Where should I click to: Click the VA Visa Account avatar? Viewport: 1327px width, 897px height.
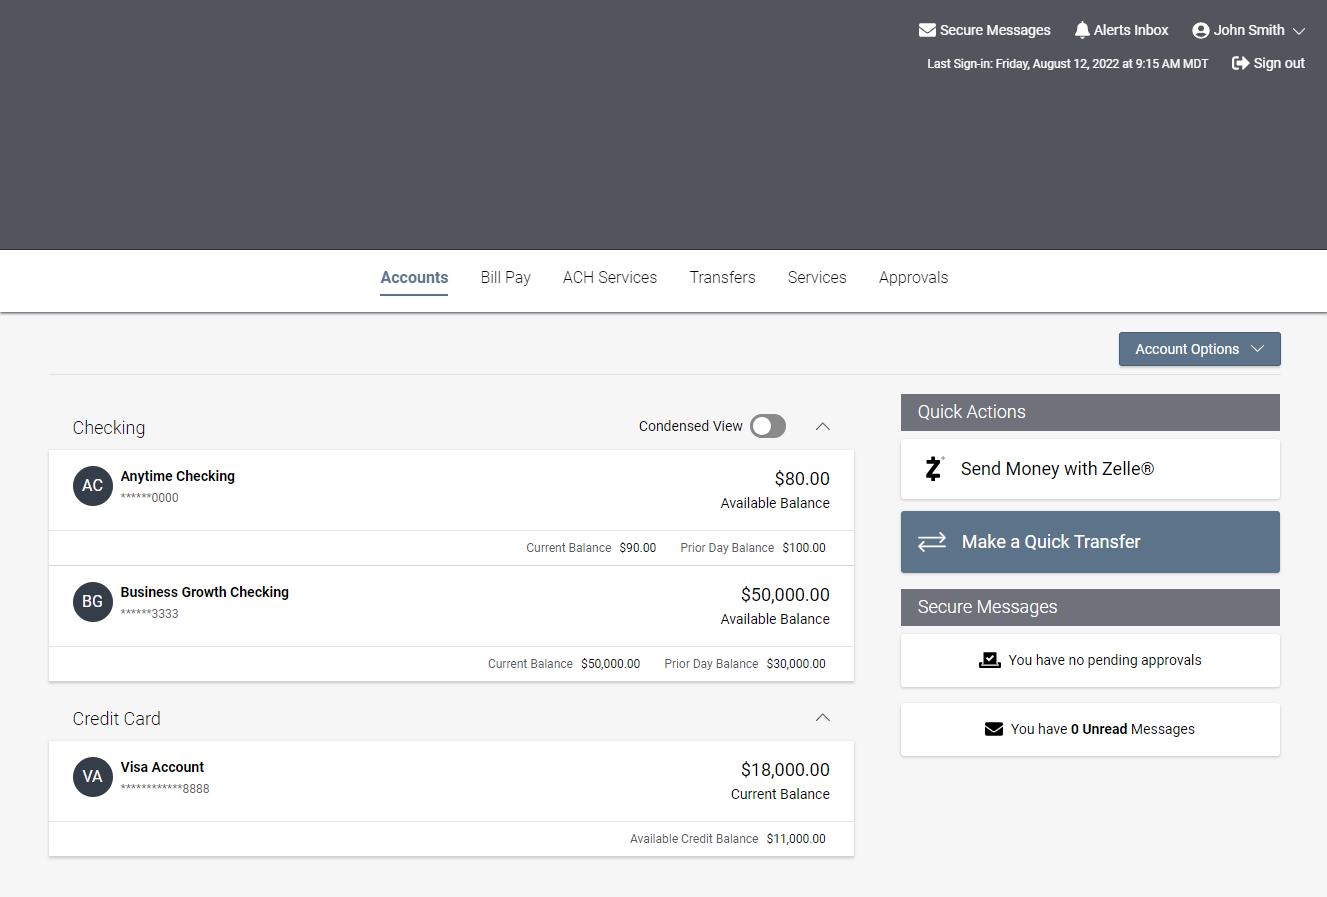[x=93, y=777]
